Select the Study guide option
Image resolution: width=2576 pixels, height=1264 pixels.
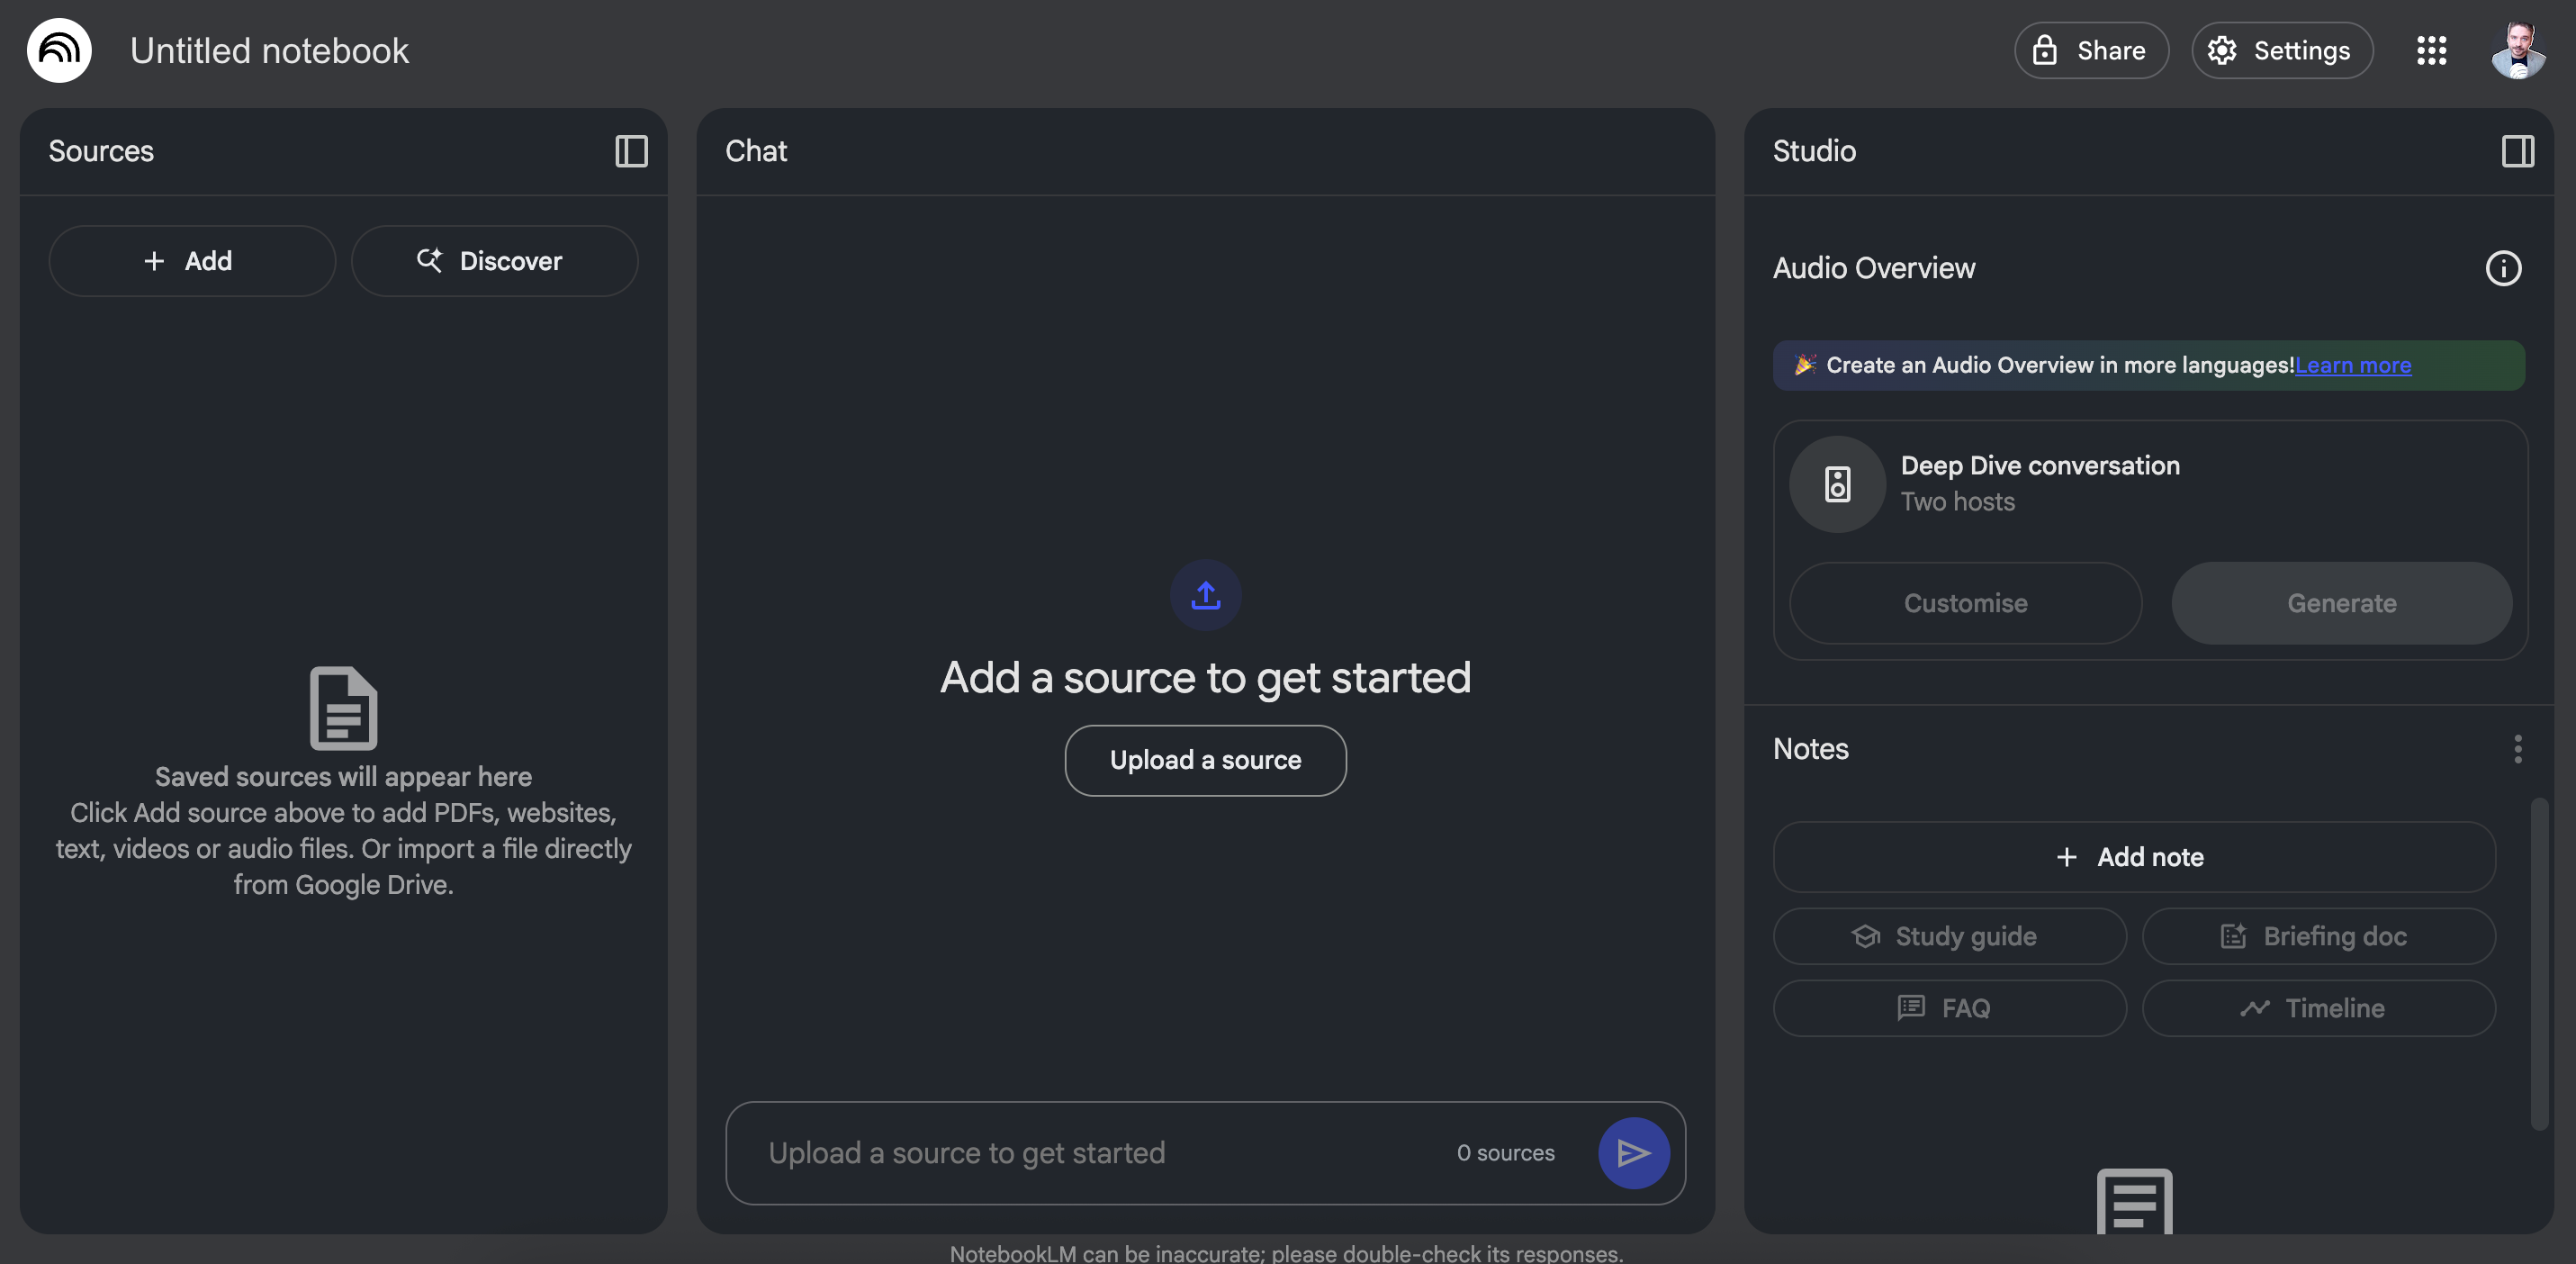tap(1949, 936)
